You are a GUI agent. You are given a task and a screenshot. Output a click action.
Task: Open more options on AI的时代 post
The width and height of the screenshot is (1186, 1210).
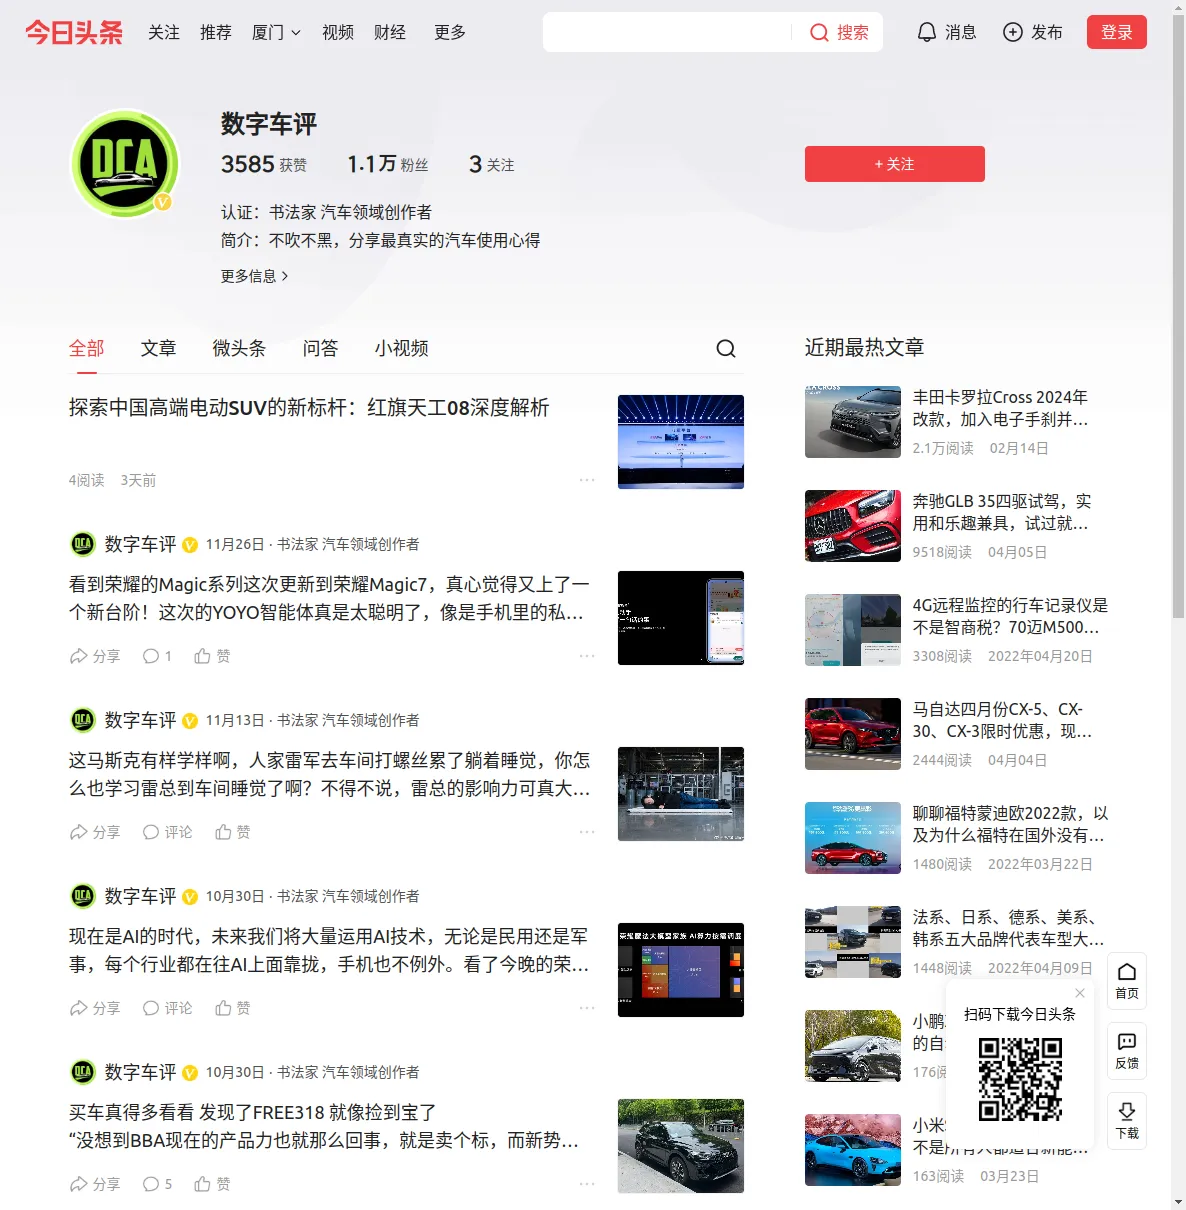(x=587, y=1008)
